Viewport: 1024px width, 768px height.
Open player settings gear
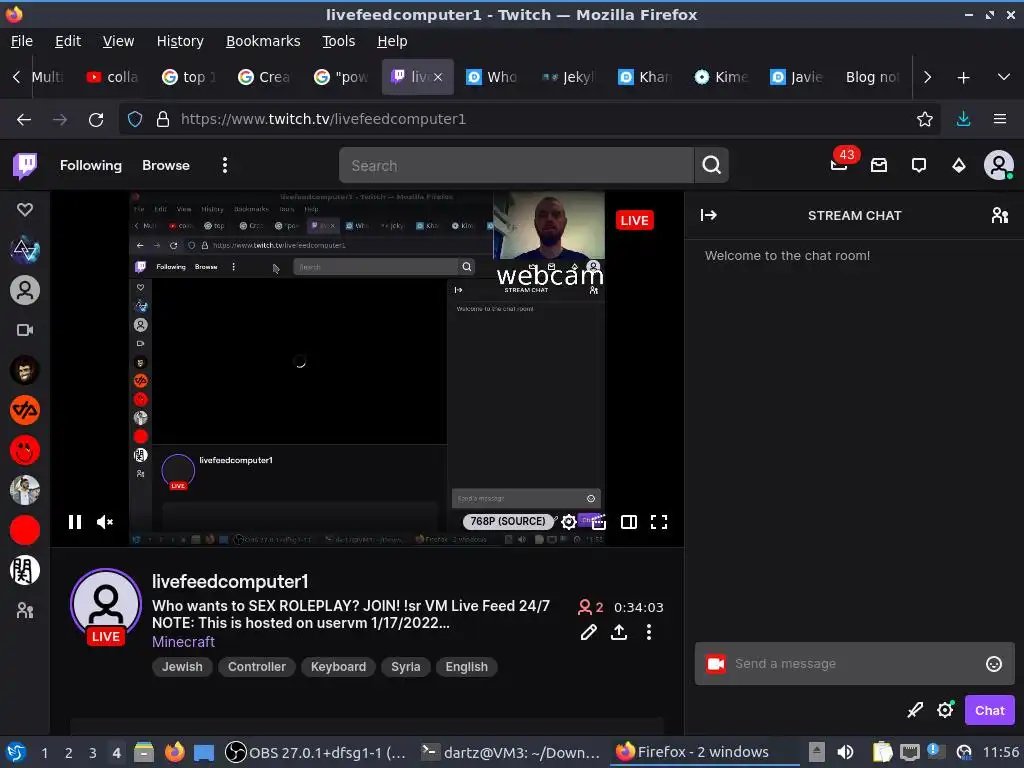[x=569, y=522]
